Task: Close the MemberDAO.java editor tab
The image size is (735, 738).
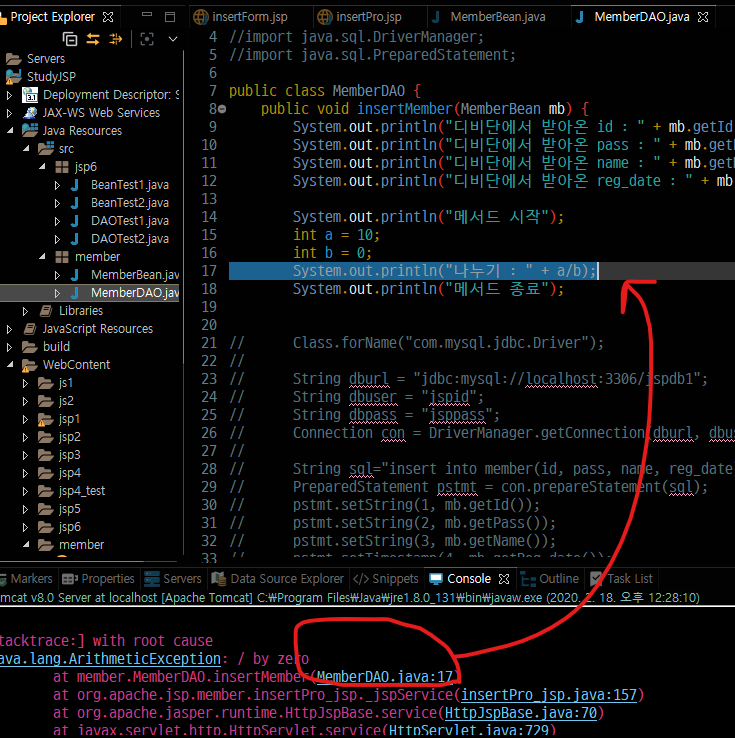Action: coord(703,17)
